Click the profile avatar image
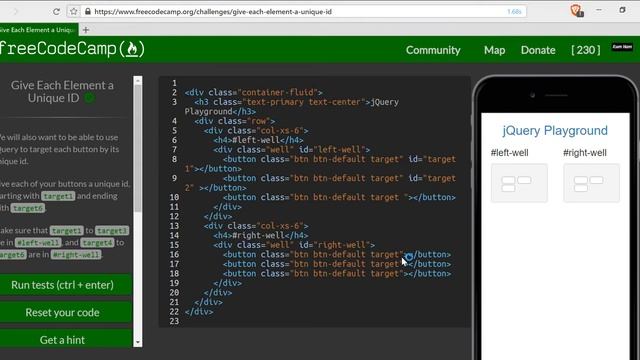The height and width of the screenshot is (360, 640). pyautogui.click(x=622, y=47)
